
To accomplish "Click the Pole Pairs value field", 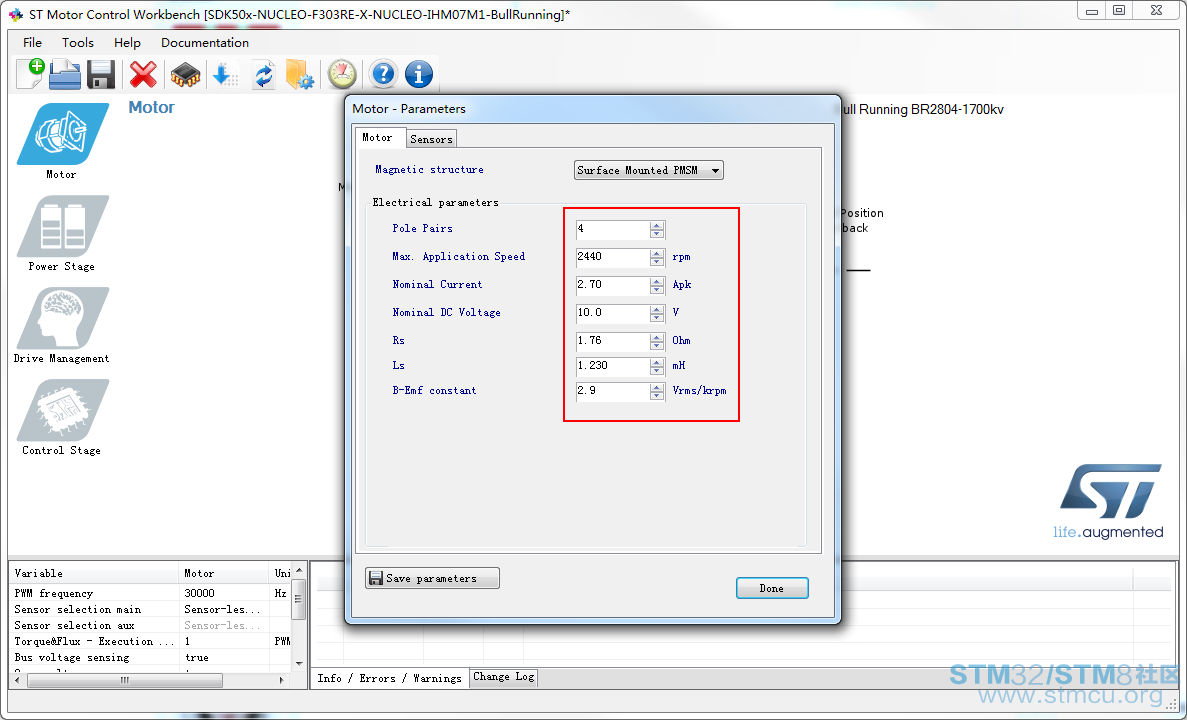I will [612, 229].
